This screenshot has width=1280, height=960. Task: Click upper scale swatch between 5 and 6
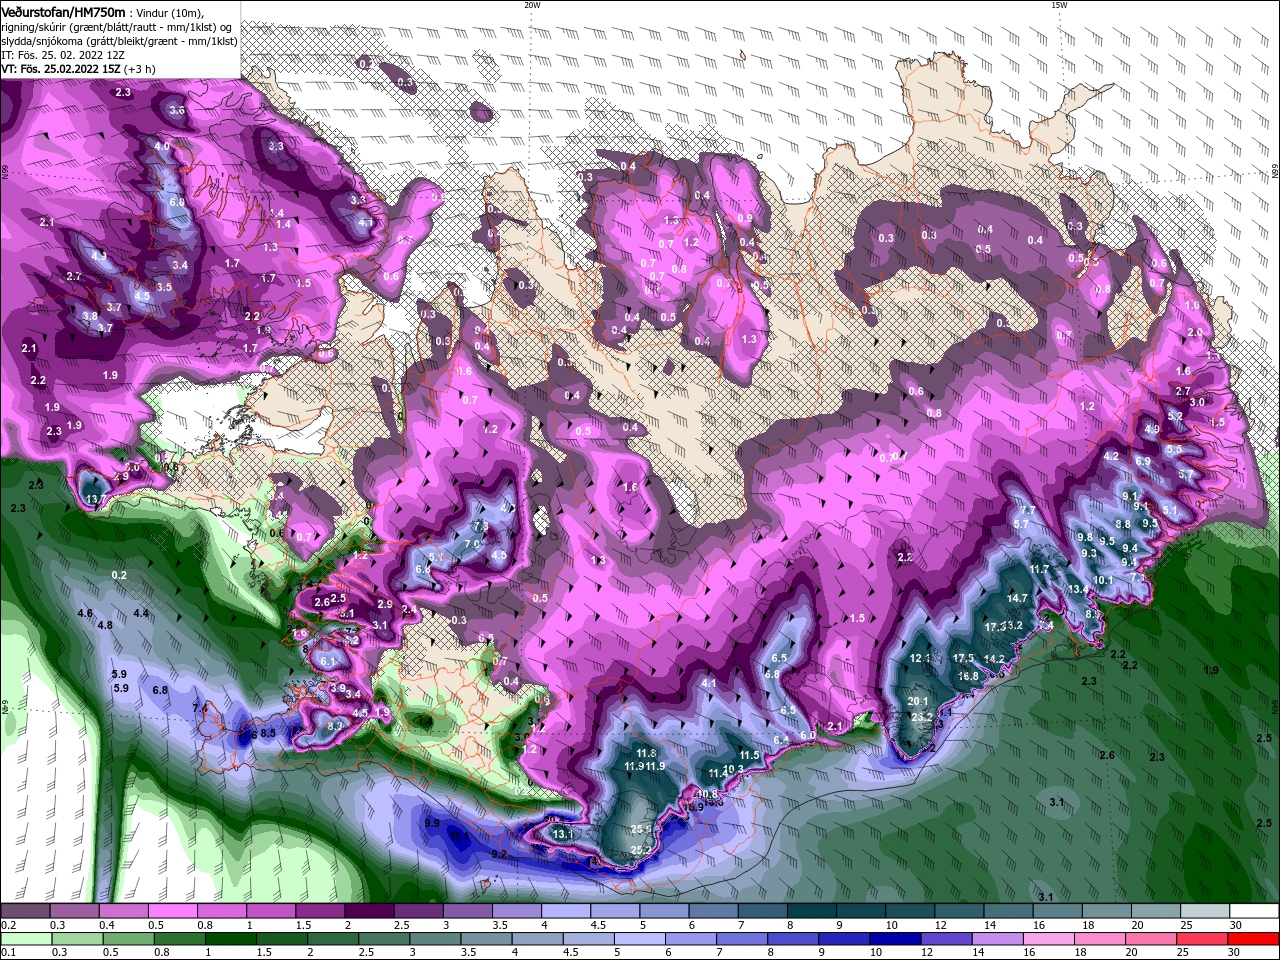664,911
